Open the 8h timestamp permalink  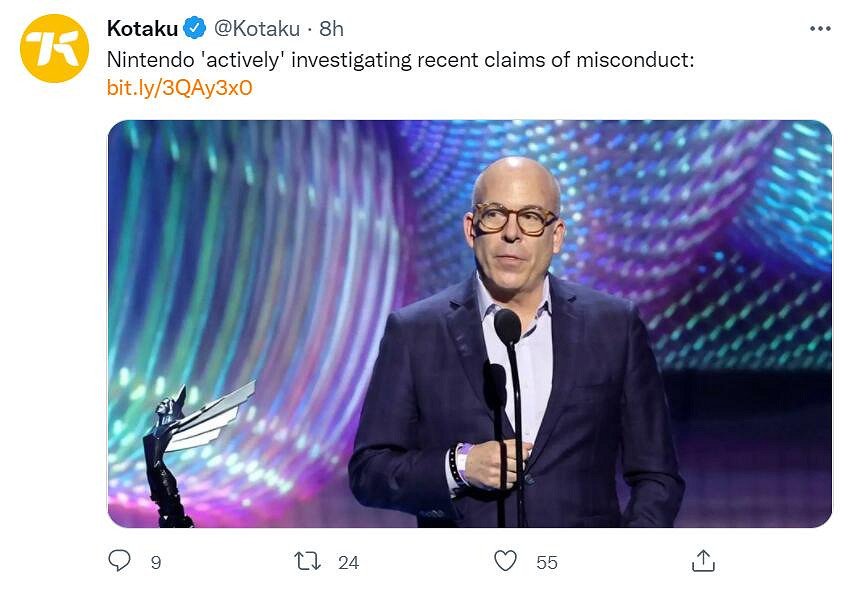(x=331, y=30)
